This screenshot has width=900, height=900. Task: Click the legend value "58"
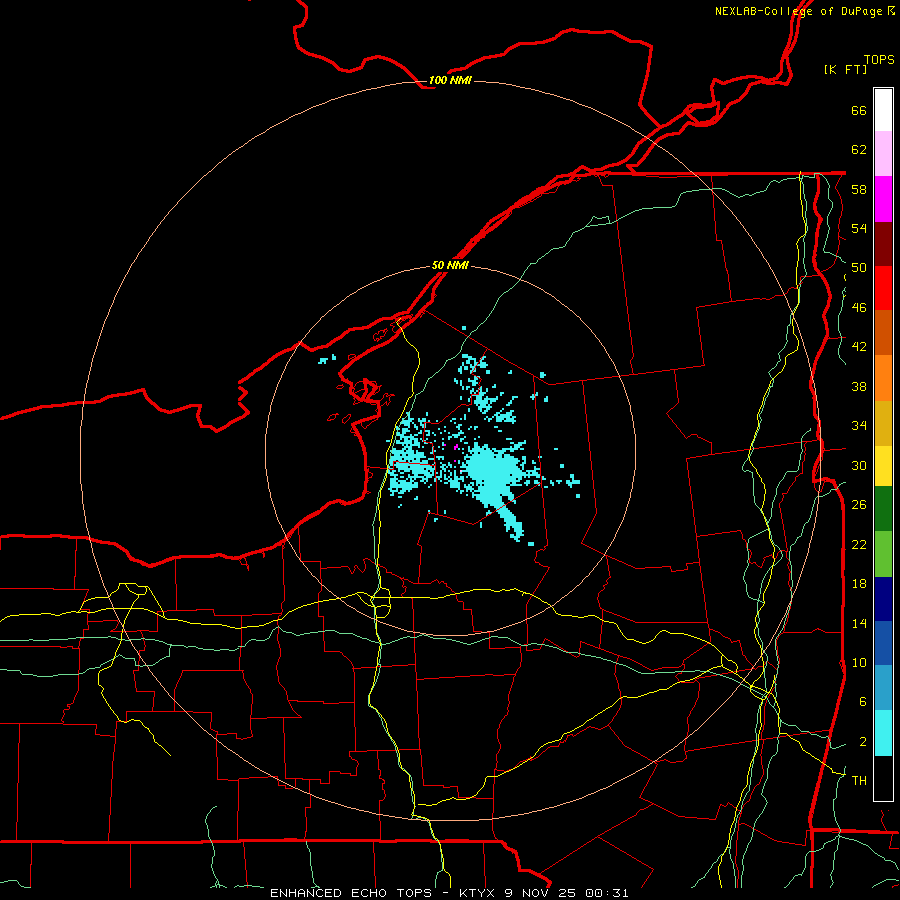pos(859,189)
